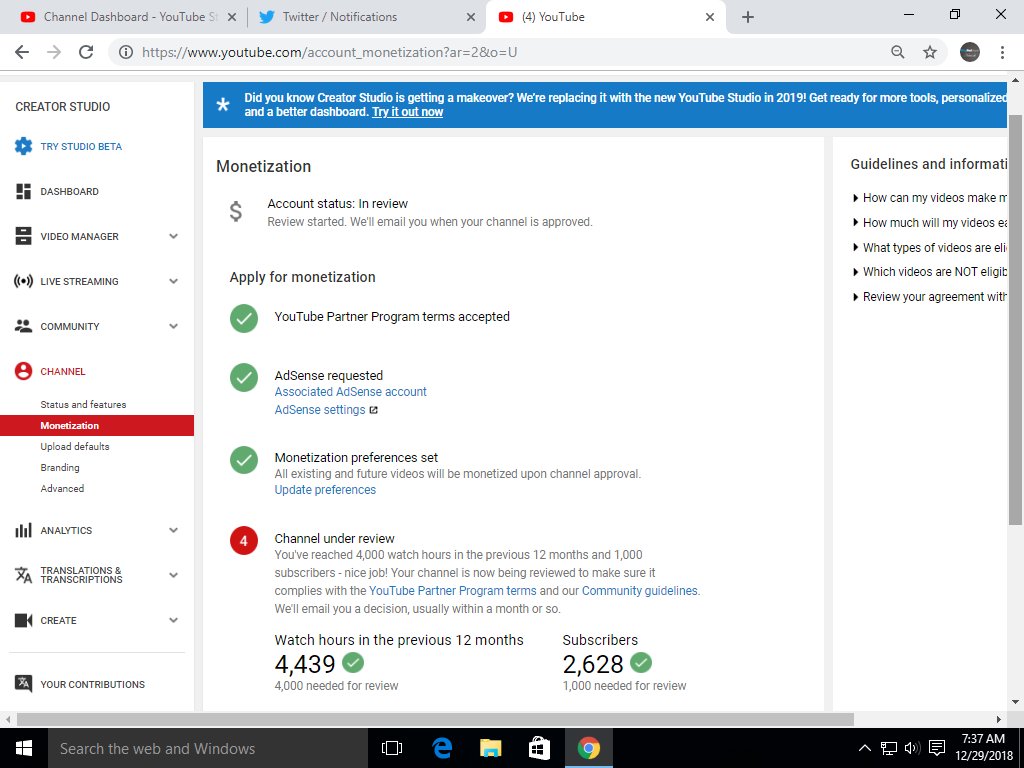Expand 'How much will my videos' guideline

930,223
